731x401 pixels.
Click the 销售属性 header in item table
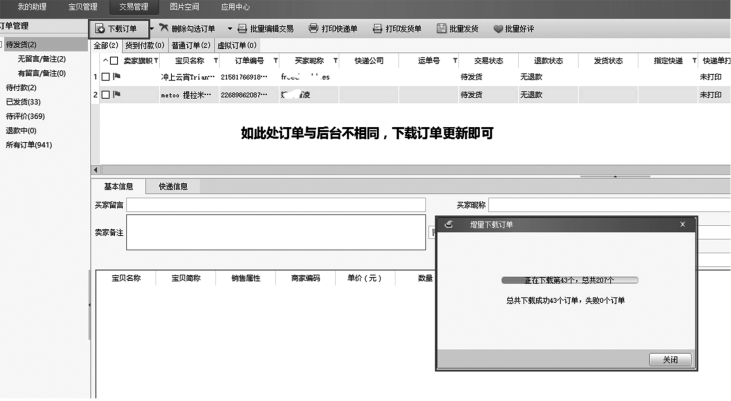click(246, 278)
